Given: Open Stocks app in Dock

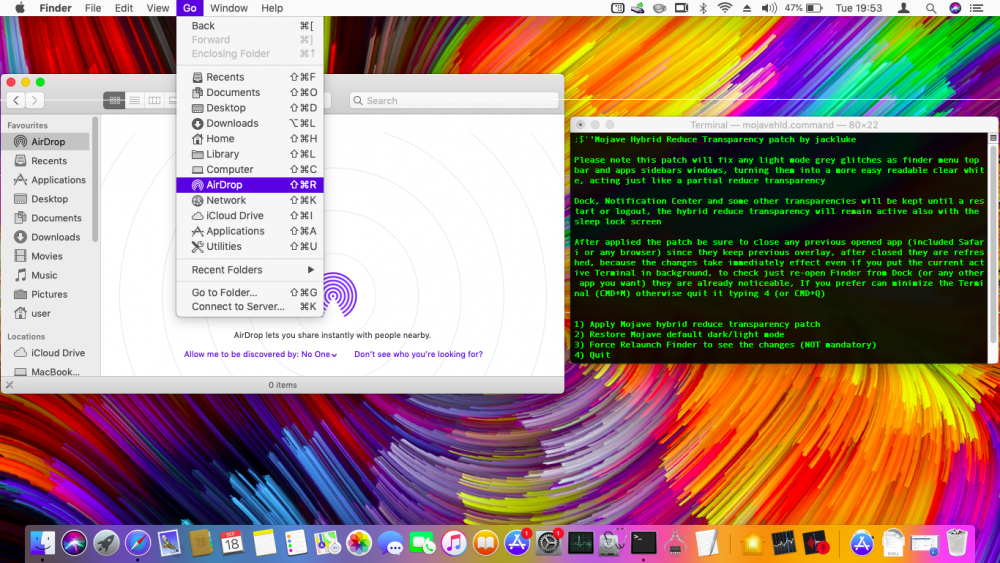Looking at the screenshot, I should pos(784,543).
